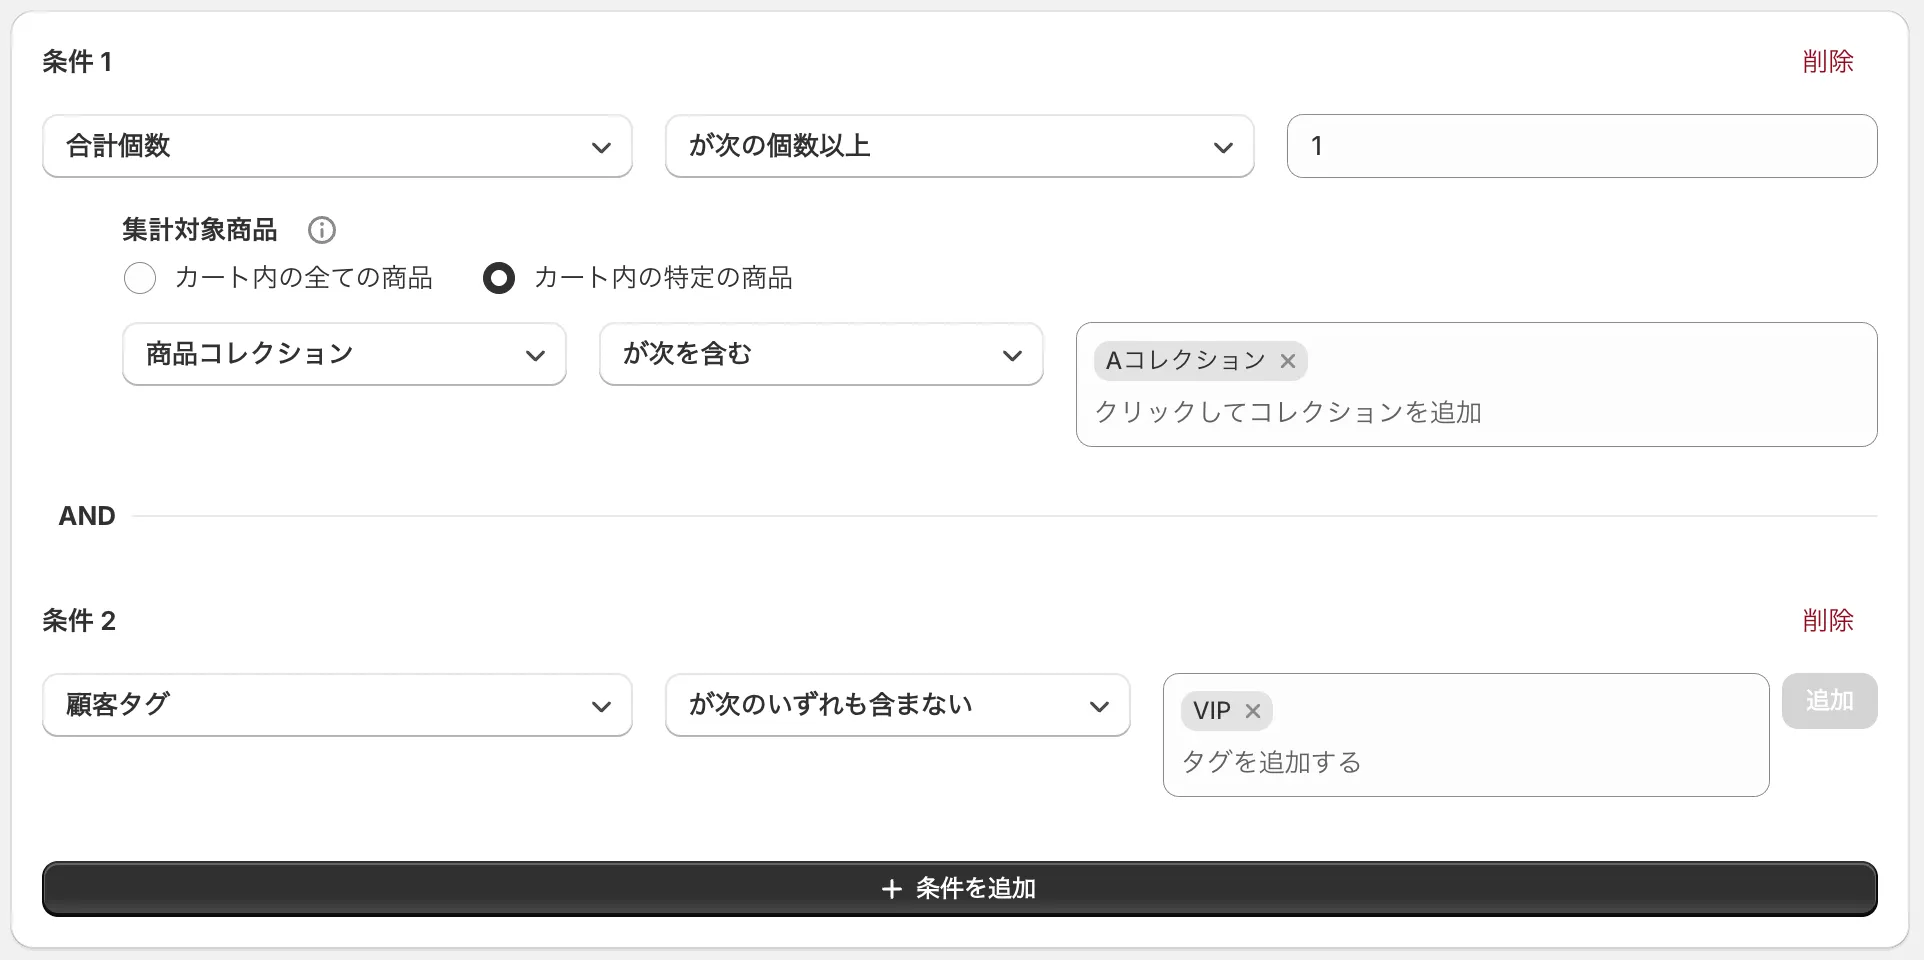Screen dimensions: 1924x960
Task: Delete 条件 2 via 削除 link
Action: (1828, 620)
